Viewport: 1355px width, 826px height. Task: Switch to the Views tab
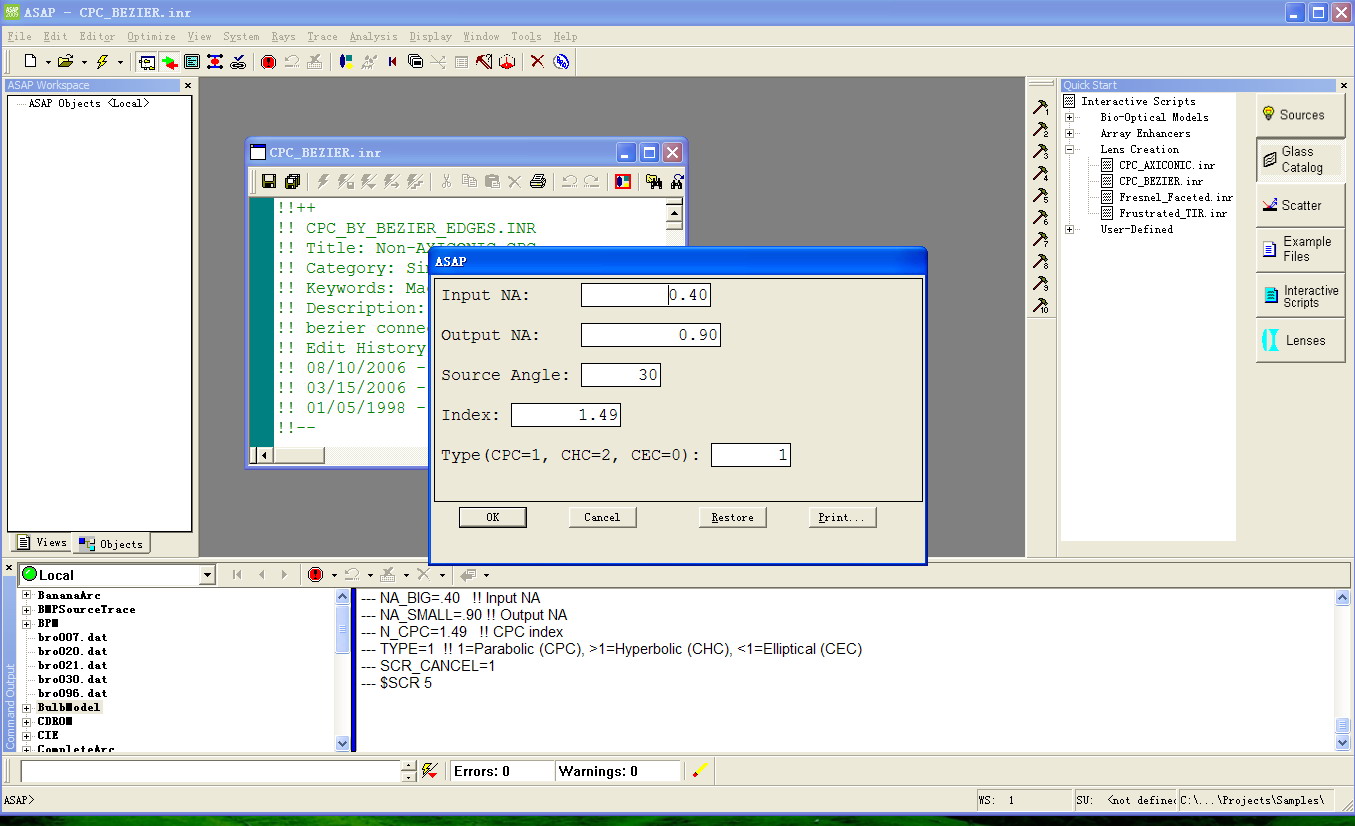click(x=42, y=543)
